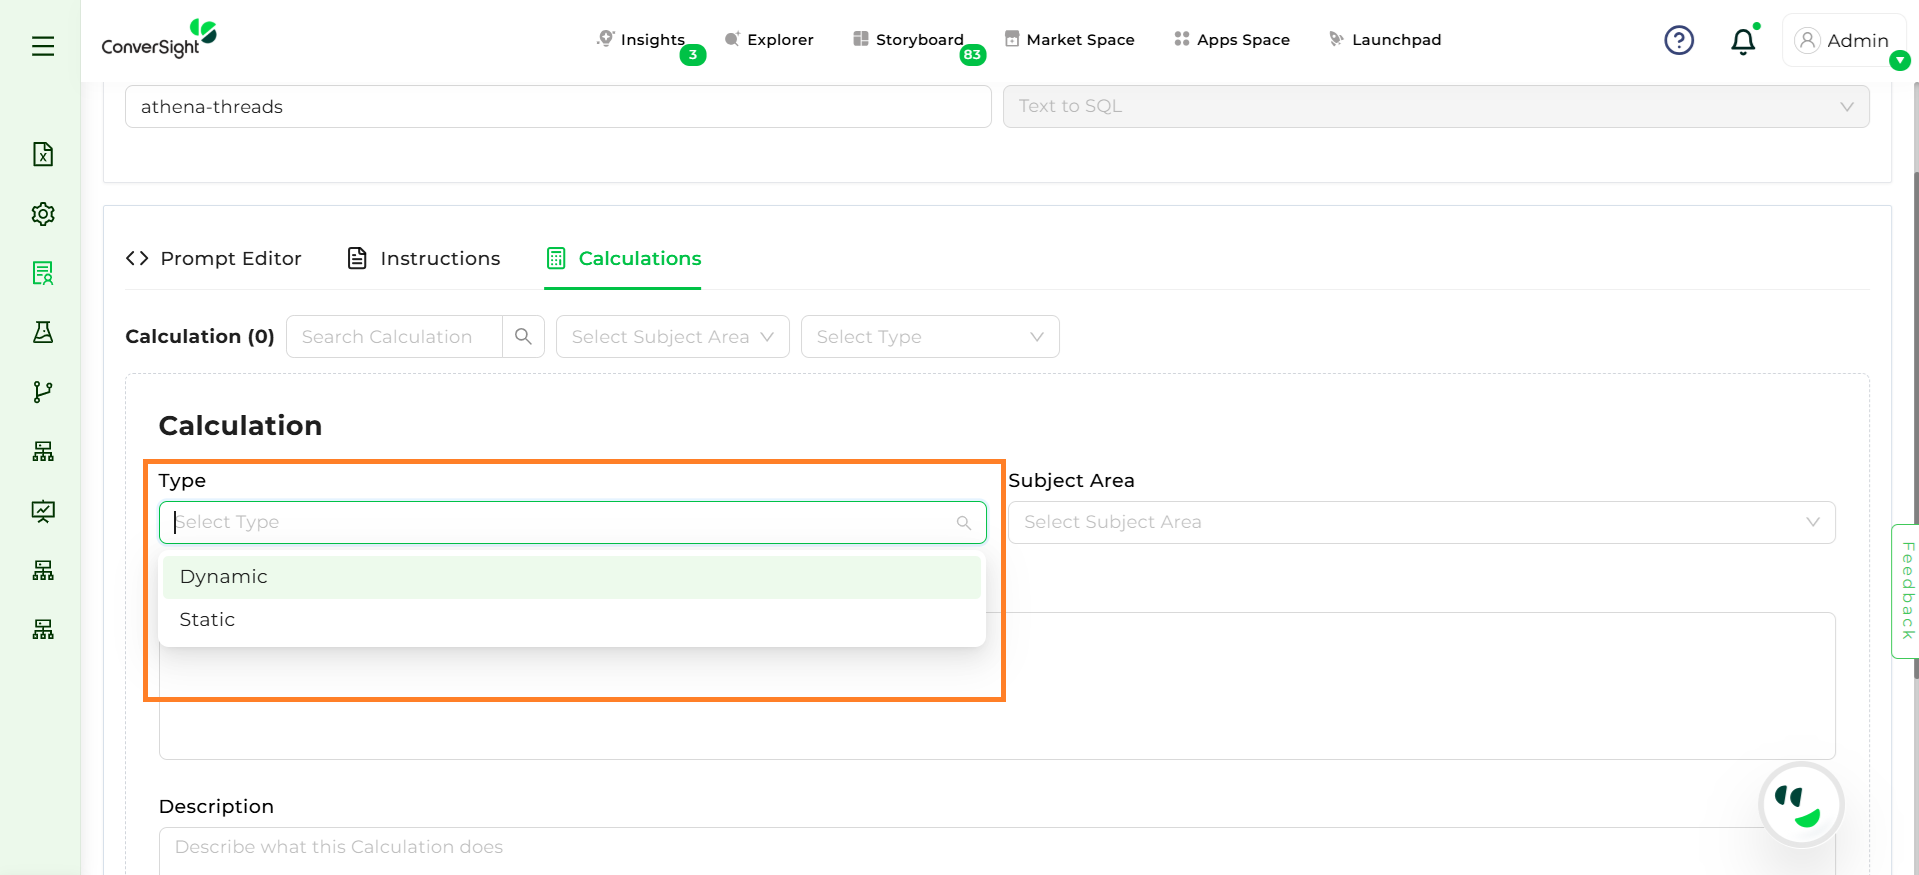Expand the Select Type filter dropdown
The image size is (1919, 875).
pos(929,337)
